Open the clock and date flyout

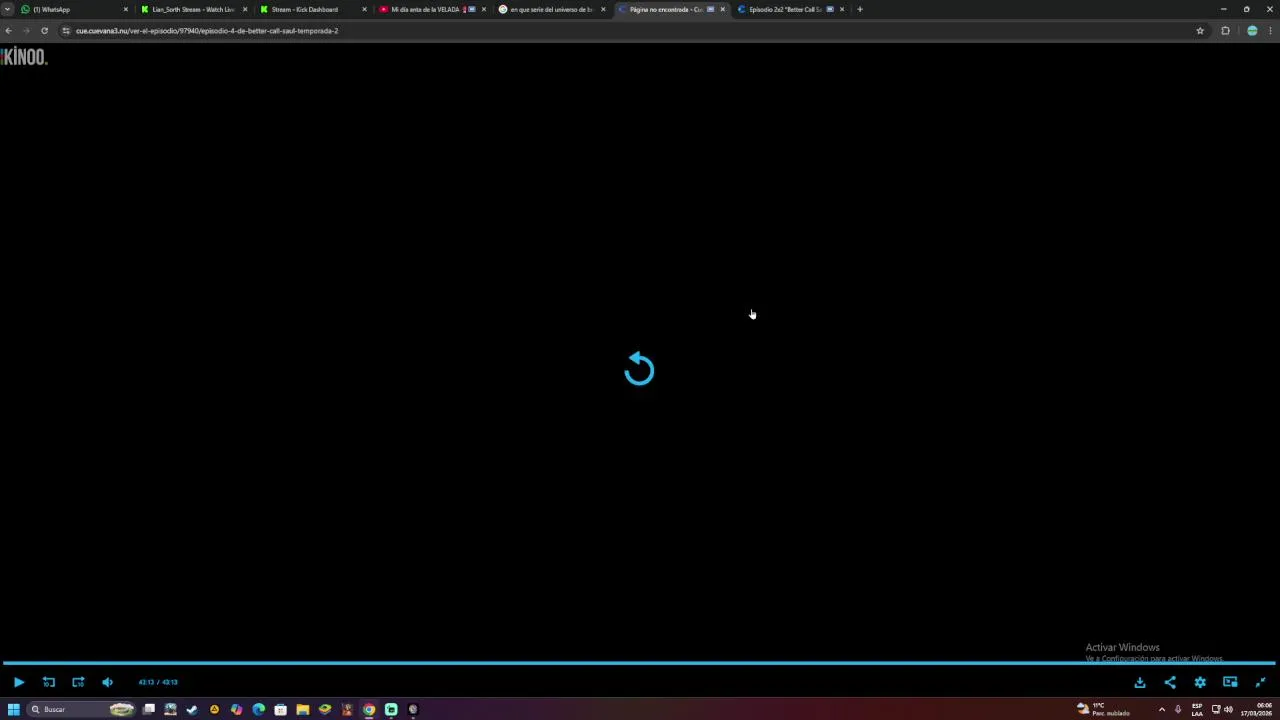pyautogui.click(x=1256, y=709)
